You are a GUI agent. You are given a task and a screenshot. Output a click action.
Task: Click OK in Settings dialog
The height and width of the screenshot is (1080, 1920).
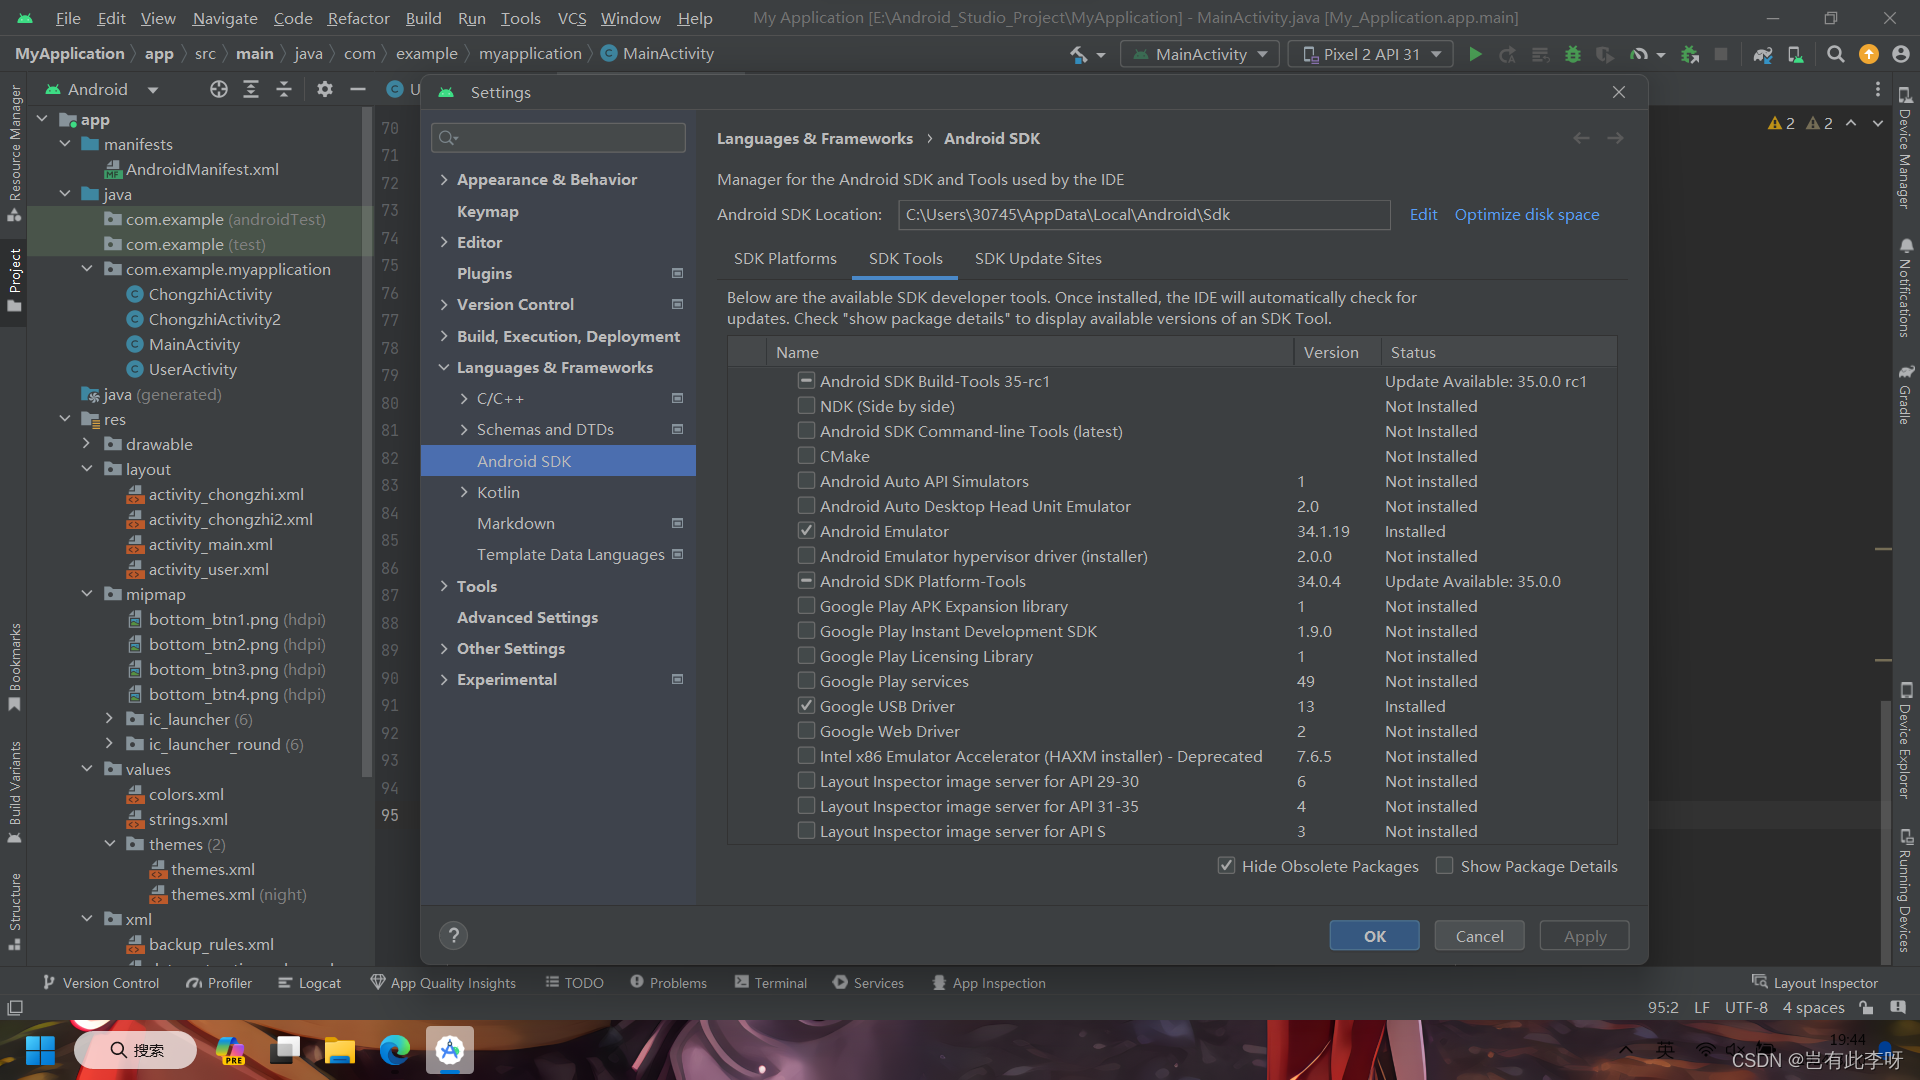pos(1374,936)
